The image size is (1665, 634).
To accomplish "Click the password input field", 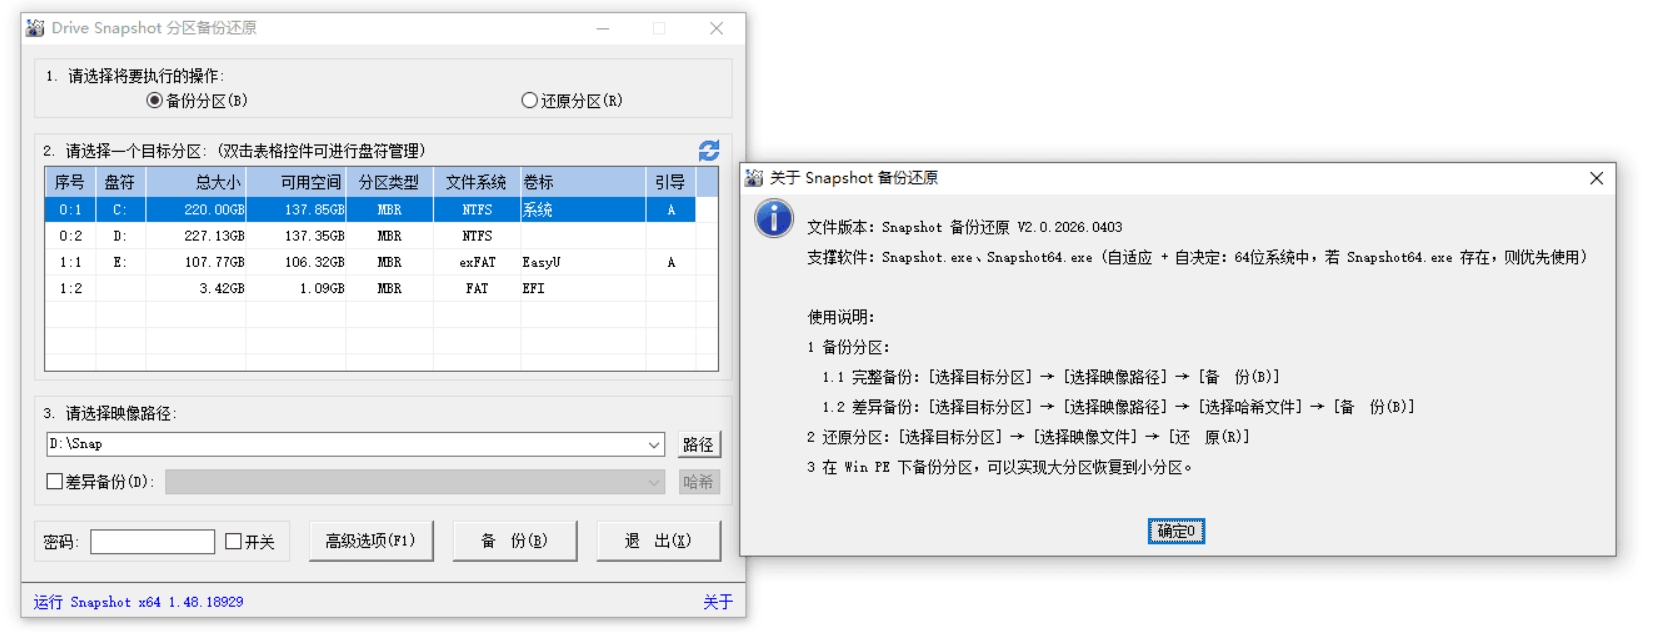I will click(x=152, y=542).
